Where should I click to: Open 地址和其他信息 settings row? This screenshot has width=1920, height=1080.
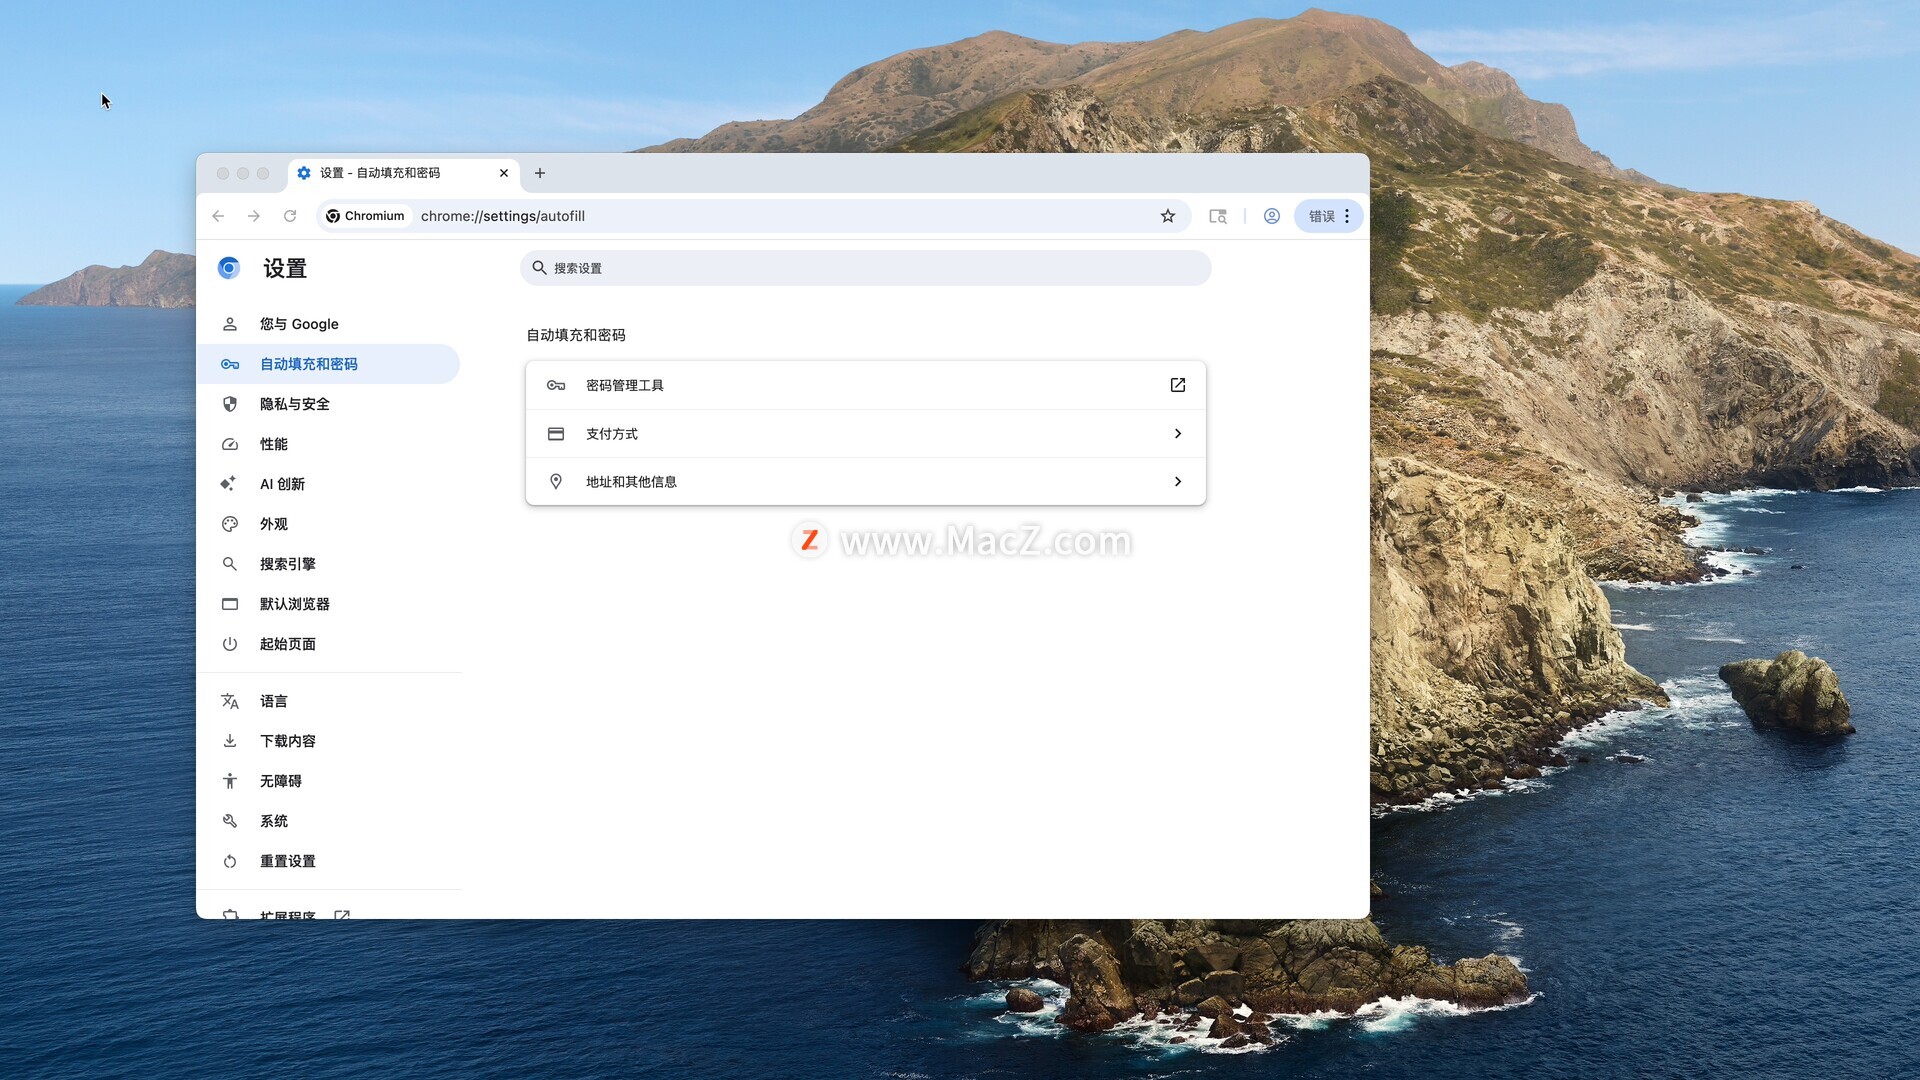pyautogui.click(x=865, y=482)
